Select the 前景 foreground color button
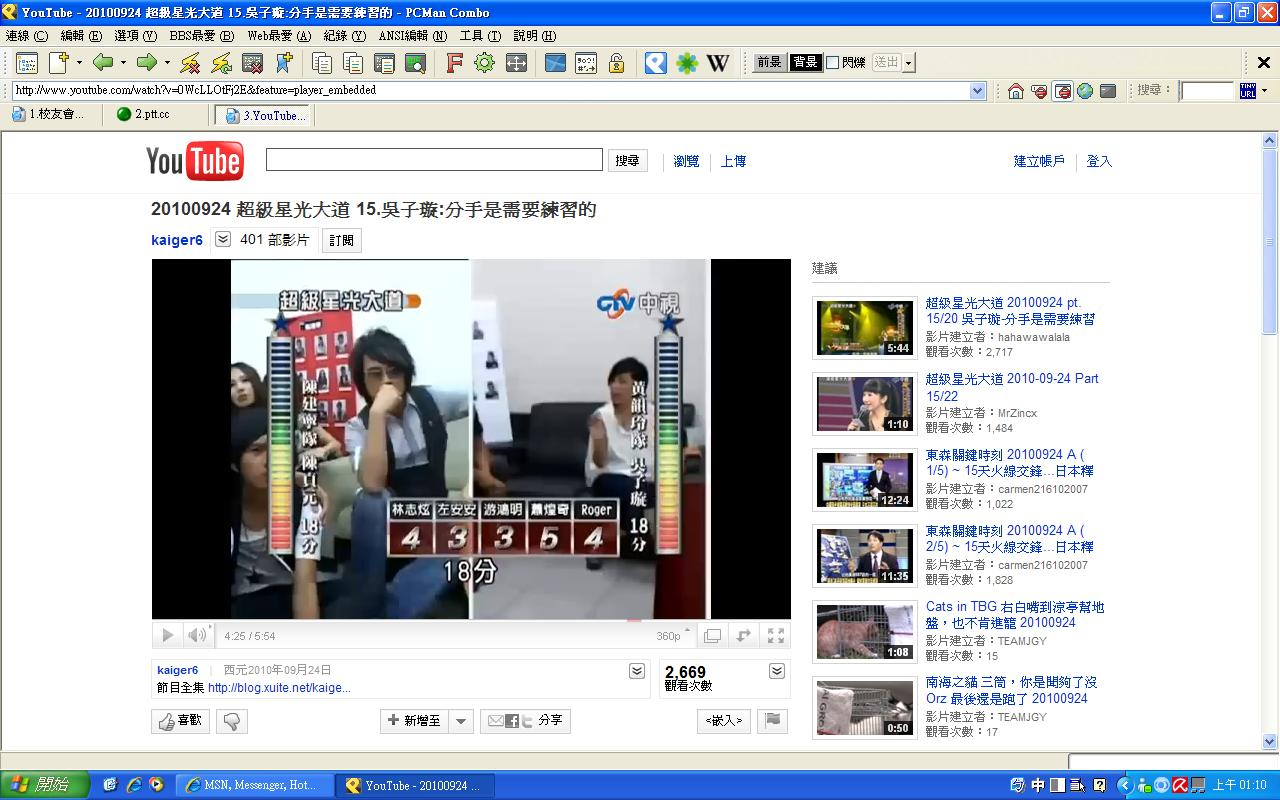Viewport: 1280px width, 800px height. [x=769, y=62]
